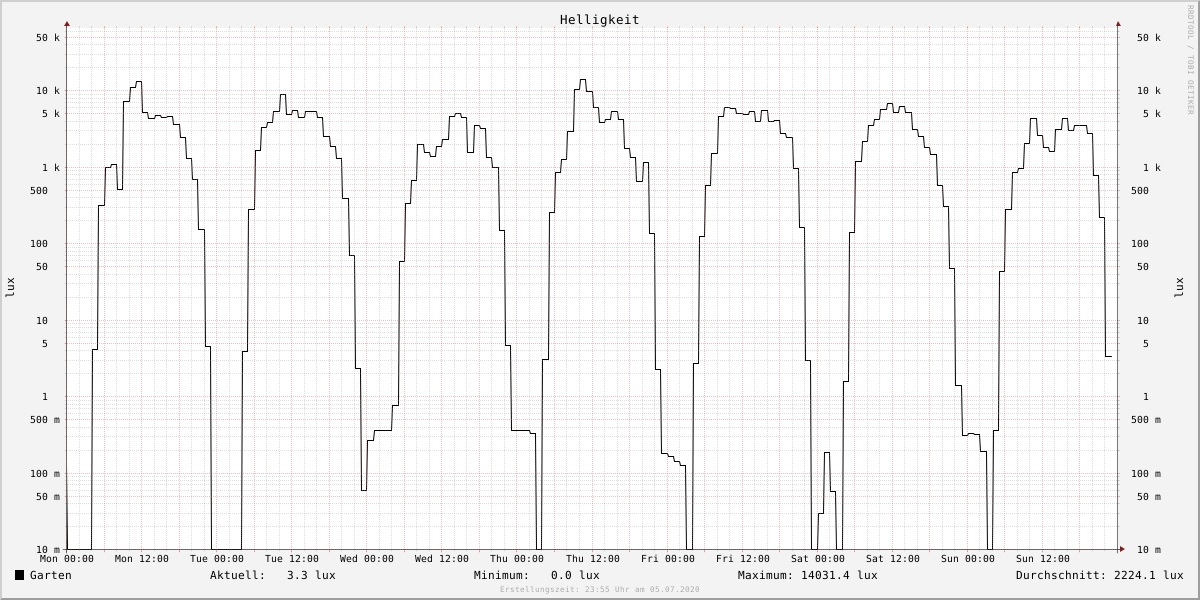Click the vertical "lux" label beside left axis

pos(10,288)
